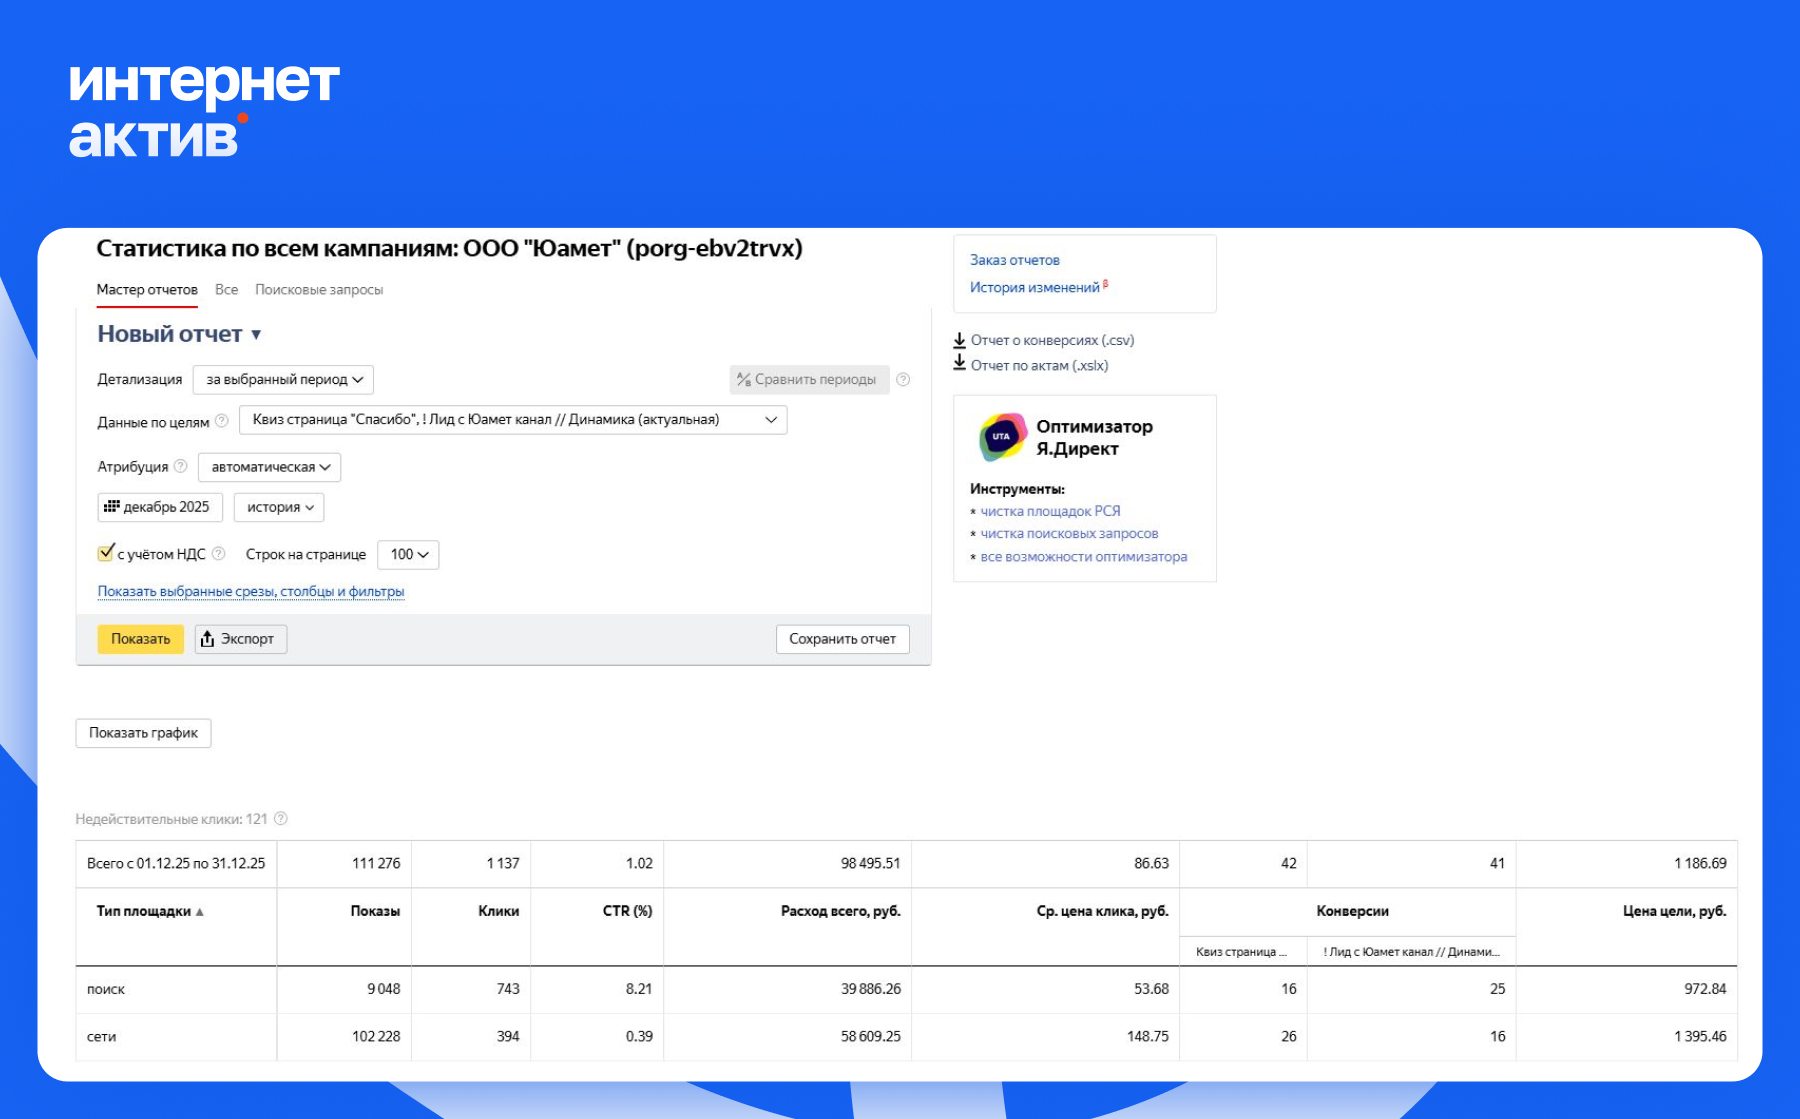Click the Оптимизатор Я.Директ logo

coord(1002,437)
